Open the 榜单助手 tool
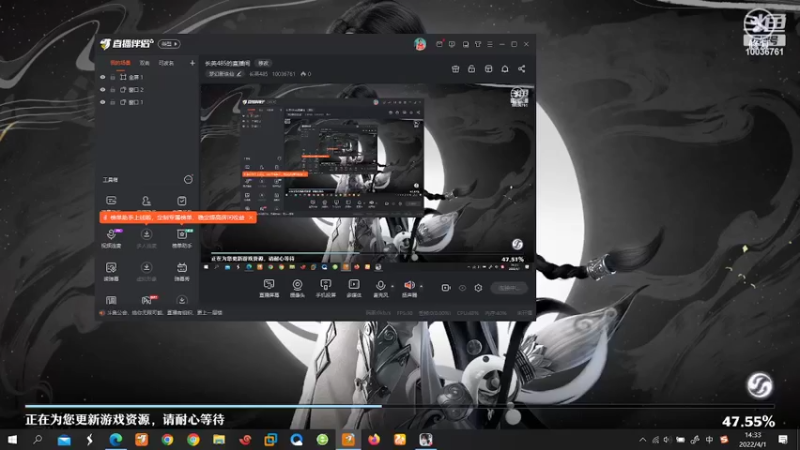The height and width of the screenshot is (450, 800). tap(182, 238)
